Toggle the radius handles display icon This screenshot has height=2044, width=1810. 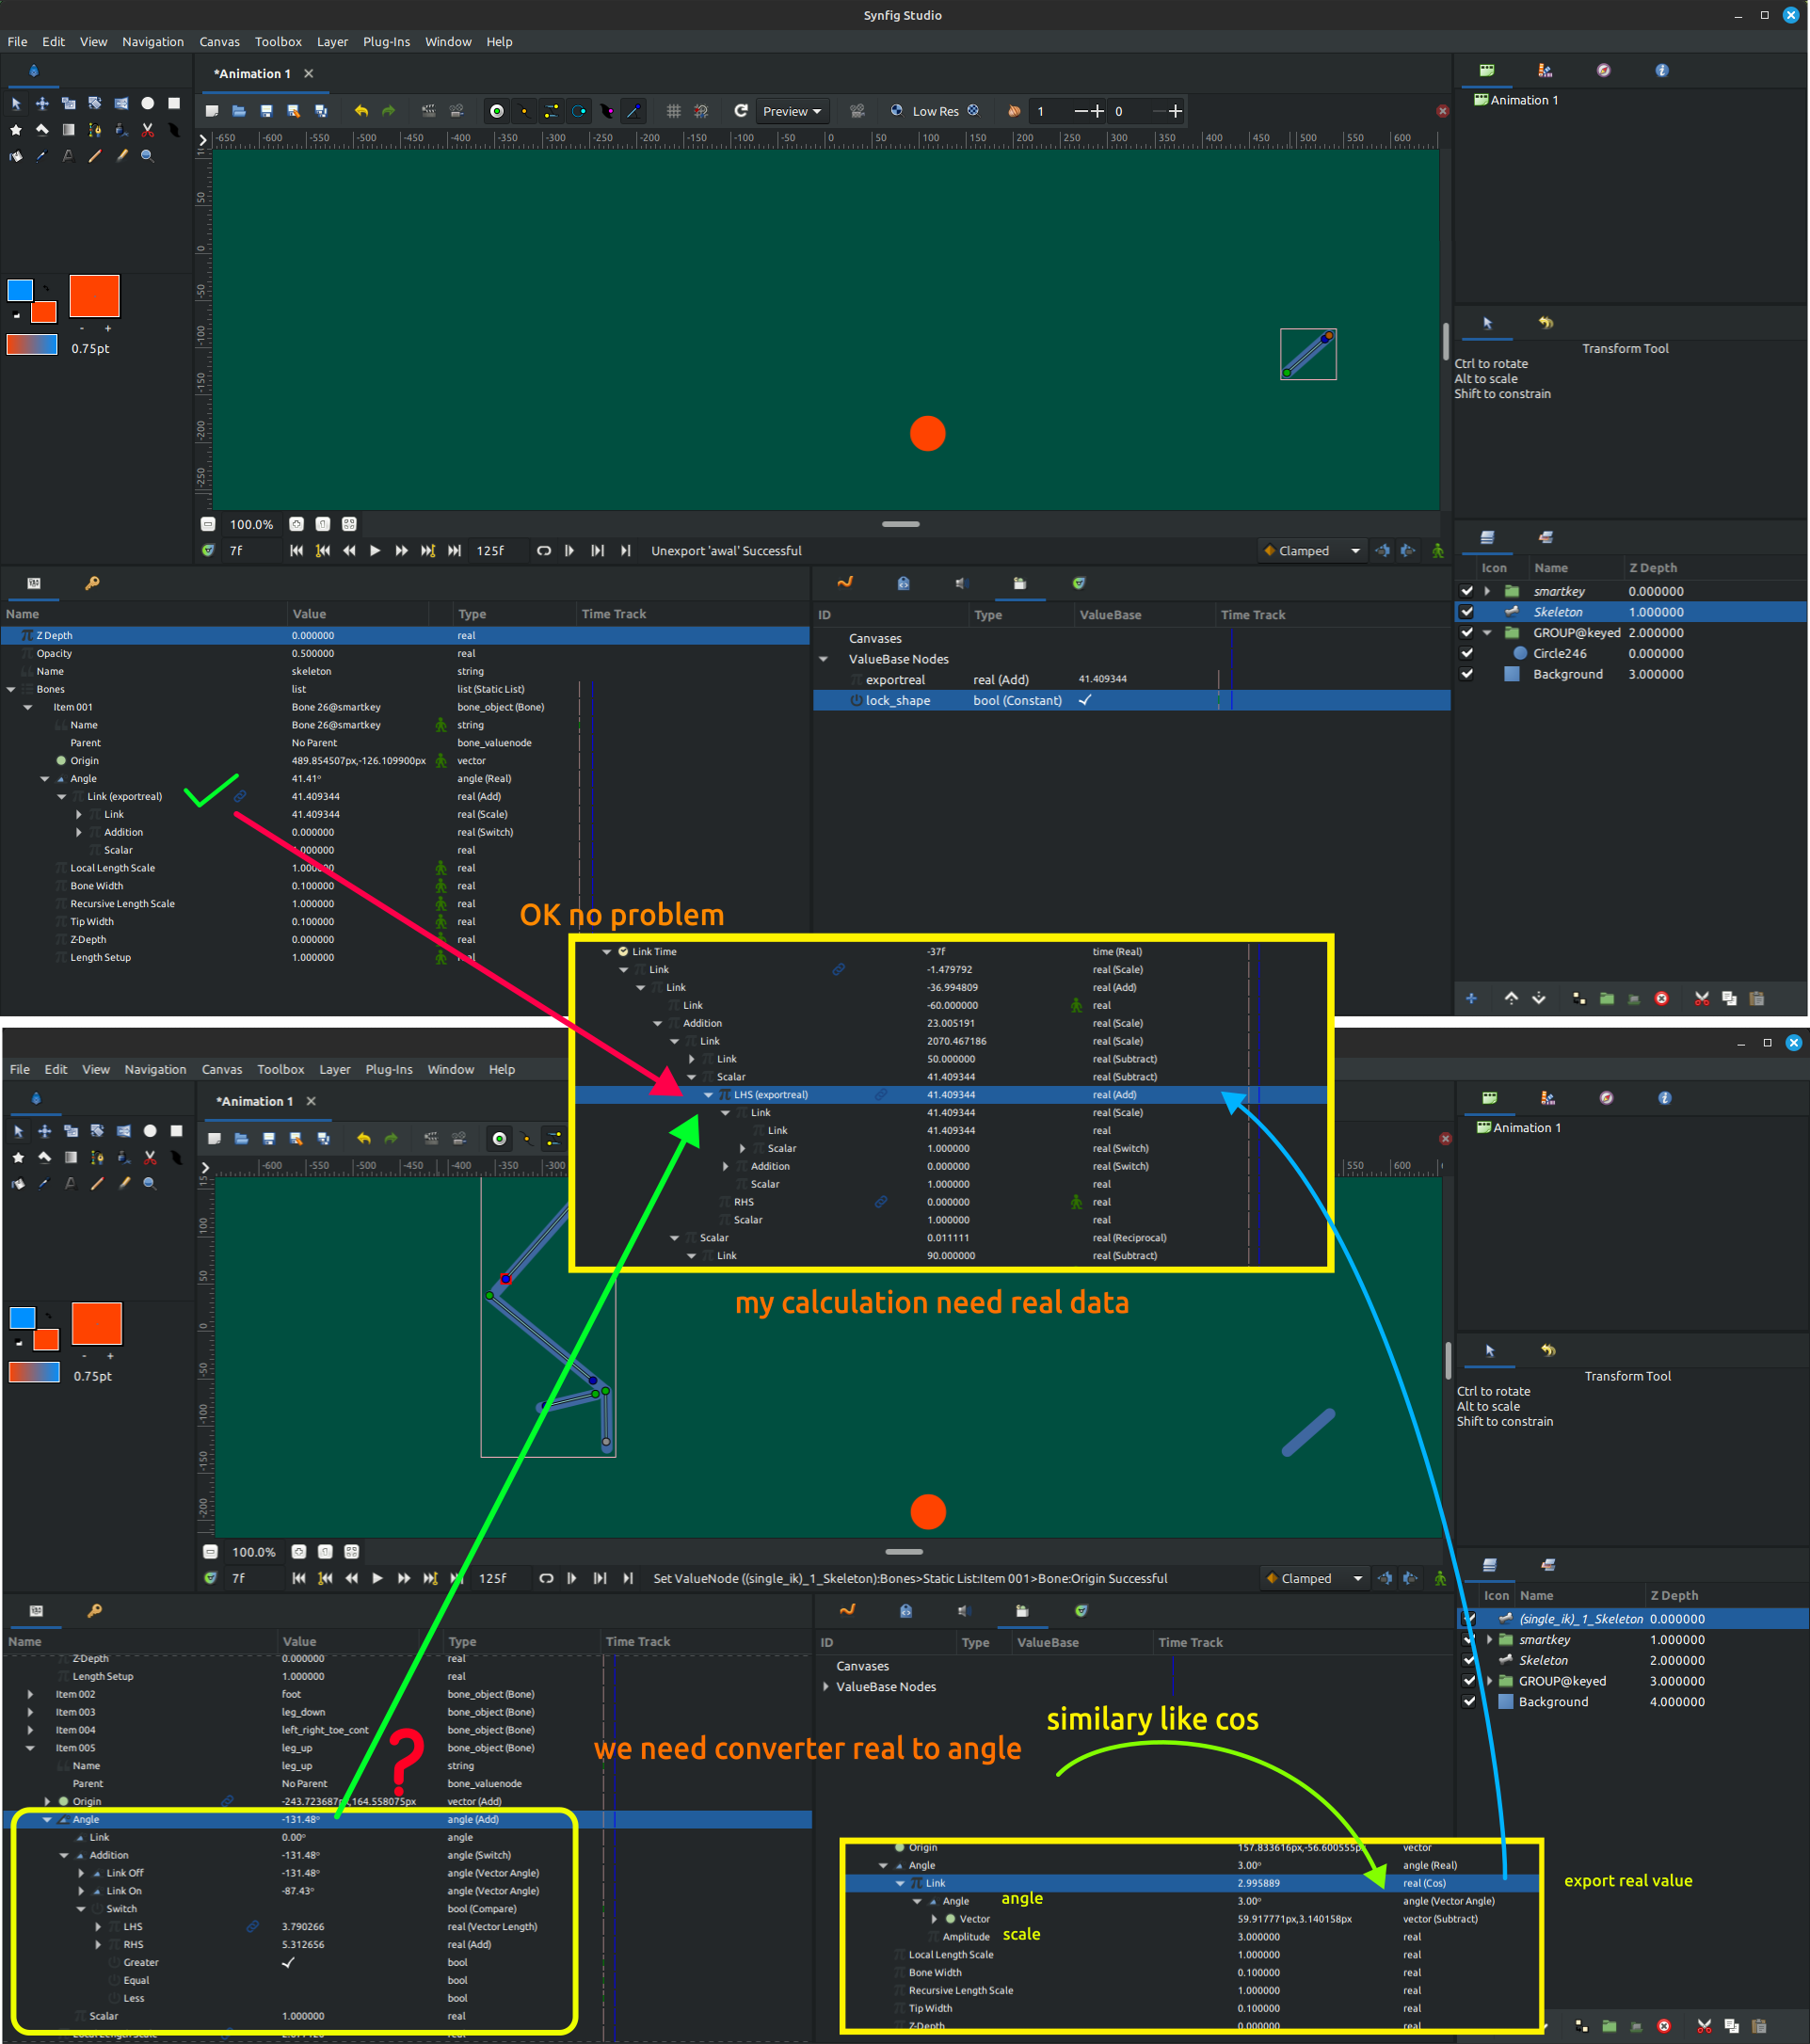(x=579, y=111)
